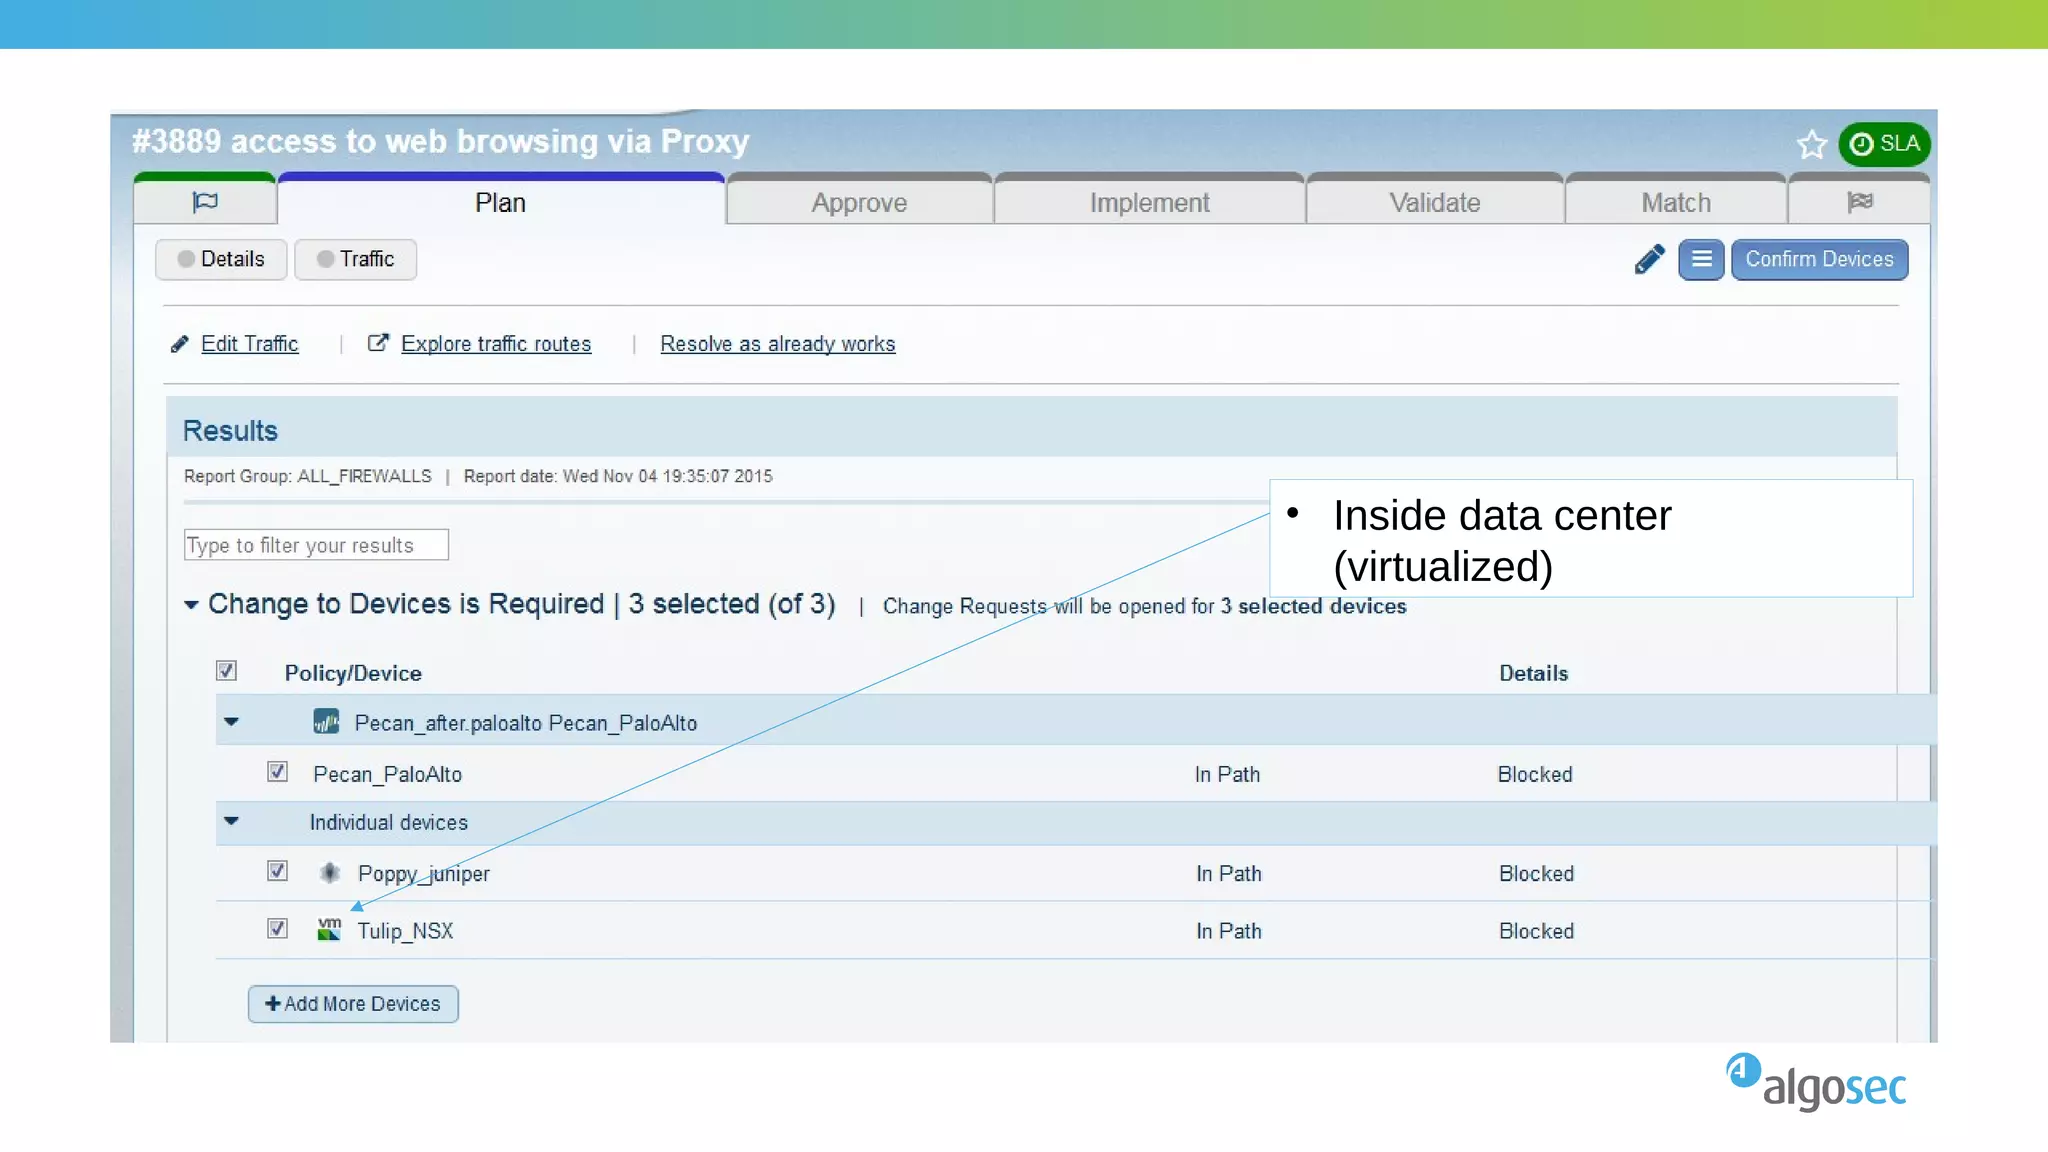Click Blocked status for Pecan_PaloAlto
This screenshot has width=2048, height=1152.
1535,774
